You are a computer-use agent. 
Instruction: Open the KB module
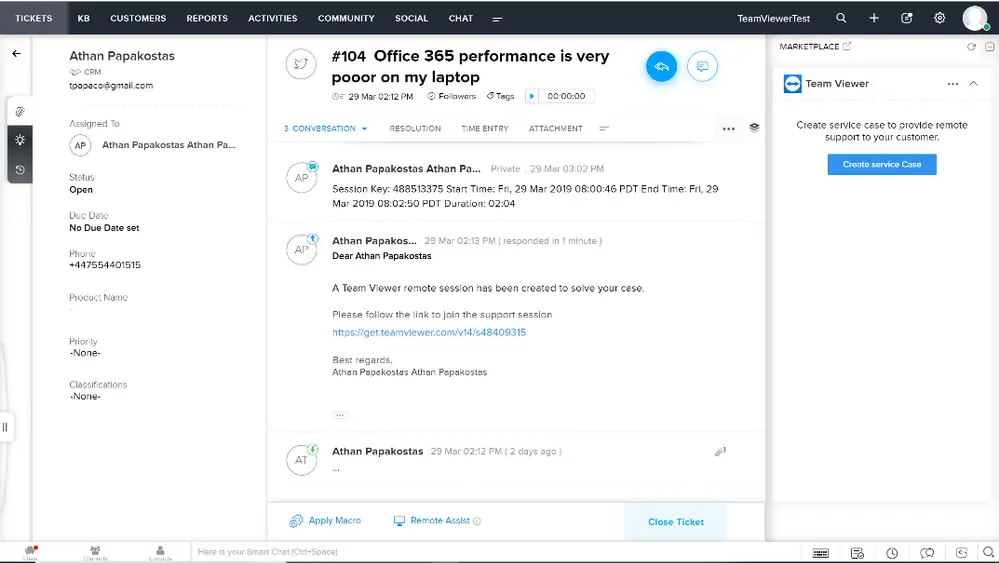[x=83, y=18]
